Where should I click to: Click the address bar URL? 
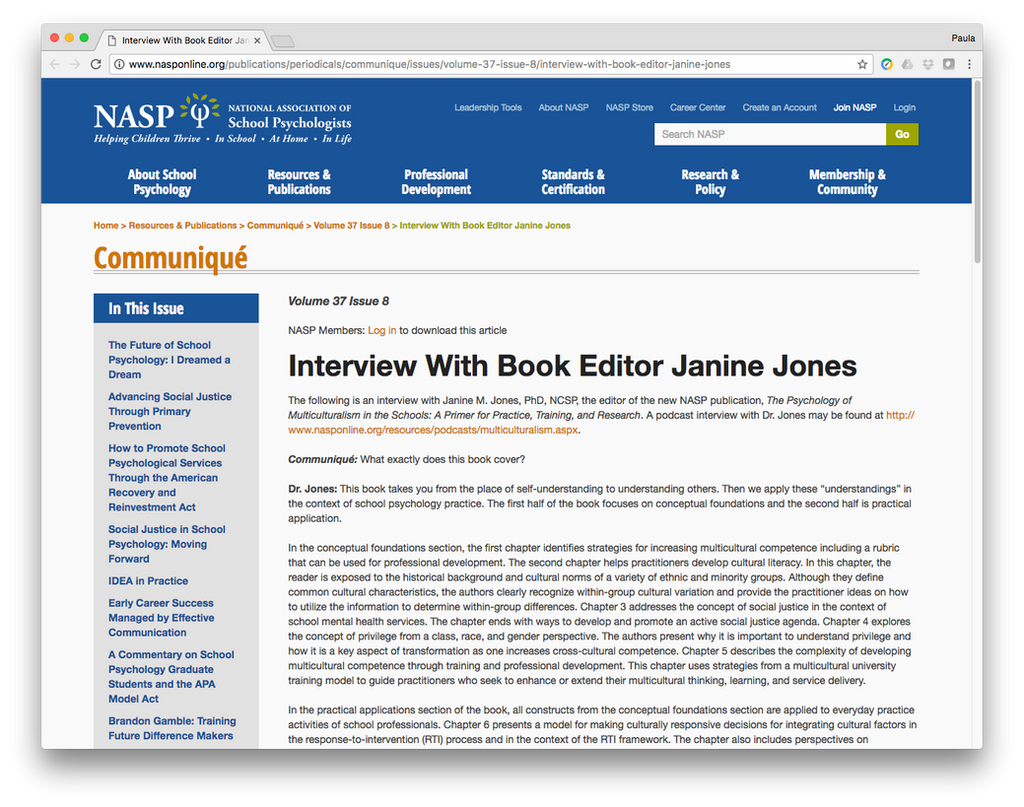[429, 64]
